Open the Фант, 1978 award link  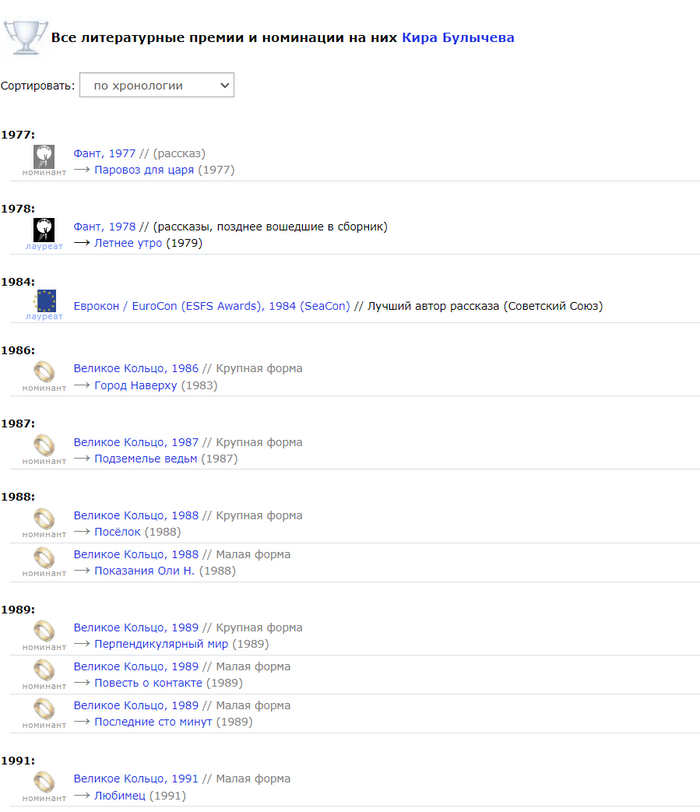pyautogui.click(x=104, y=226)
